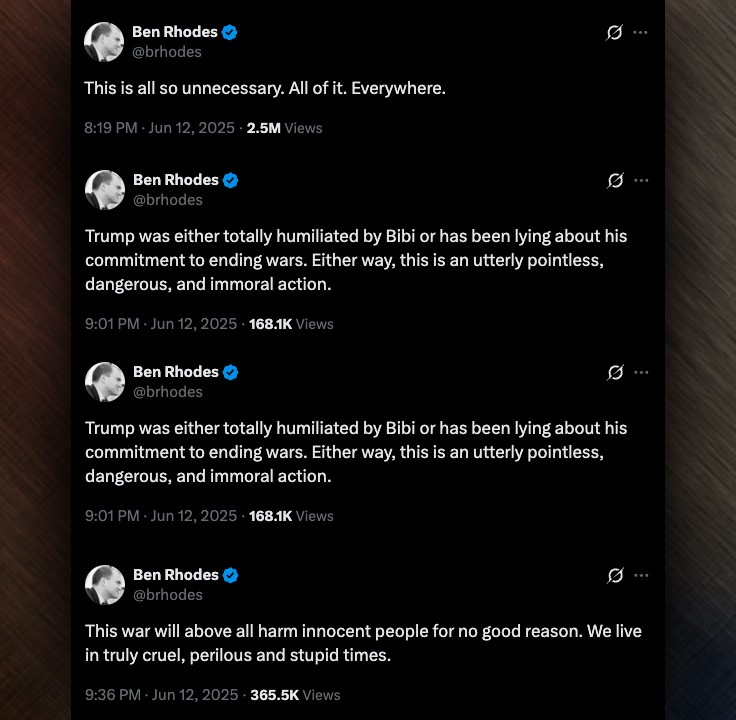Image resolution: width=736 pixels, height=720 pixels.
Task: Click the @brhodes handle on the 9:36 PM tweet
Action: [167, 595]
